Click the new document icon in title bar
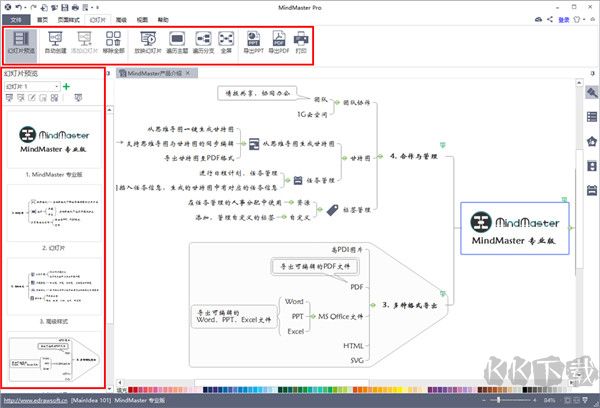 pos(44,7)
